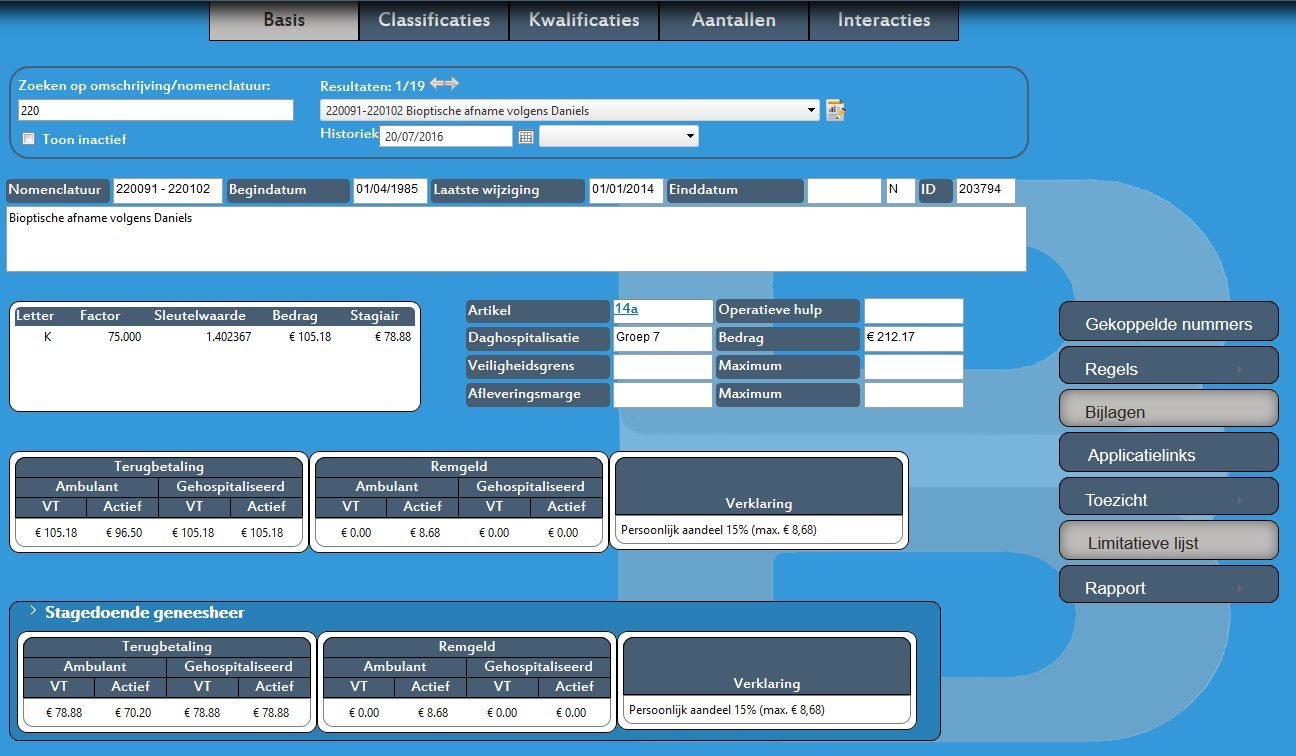Open the notes icon beside results dropdown
Viewport: 1296px width, 756px height.
[835, 110]
